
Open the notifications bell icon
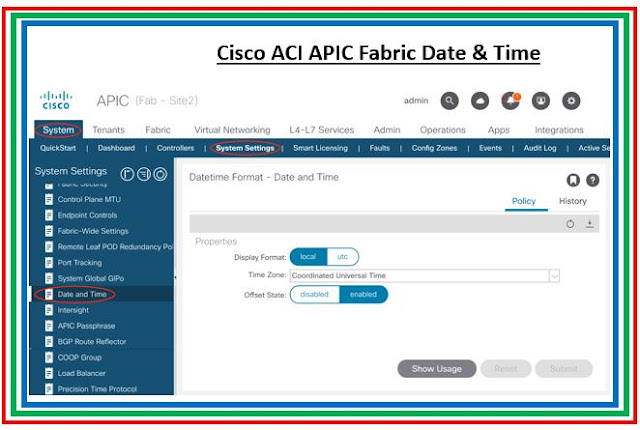(x=510, y=100)
